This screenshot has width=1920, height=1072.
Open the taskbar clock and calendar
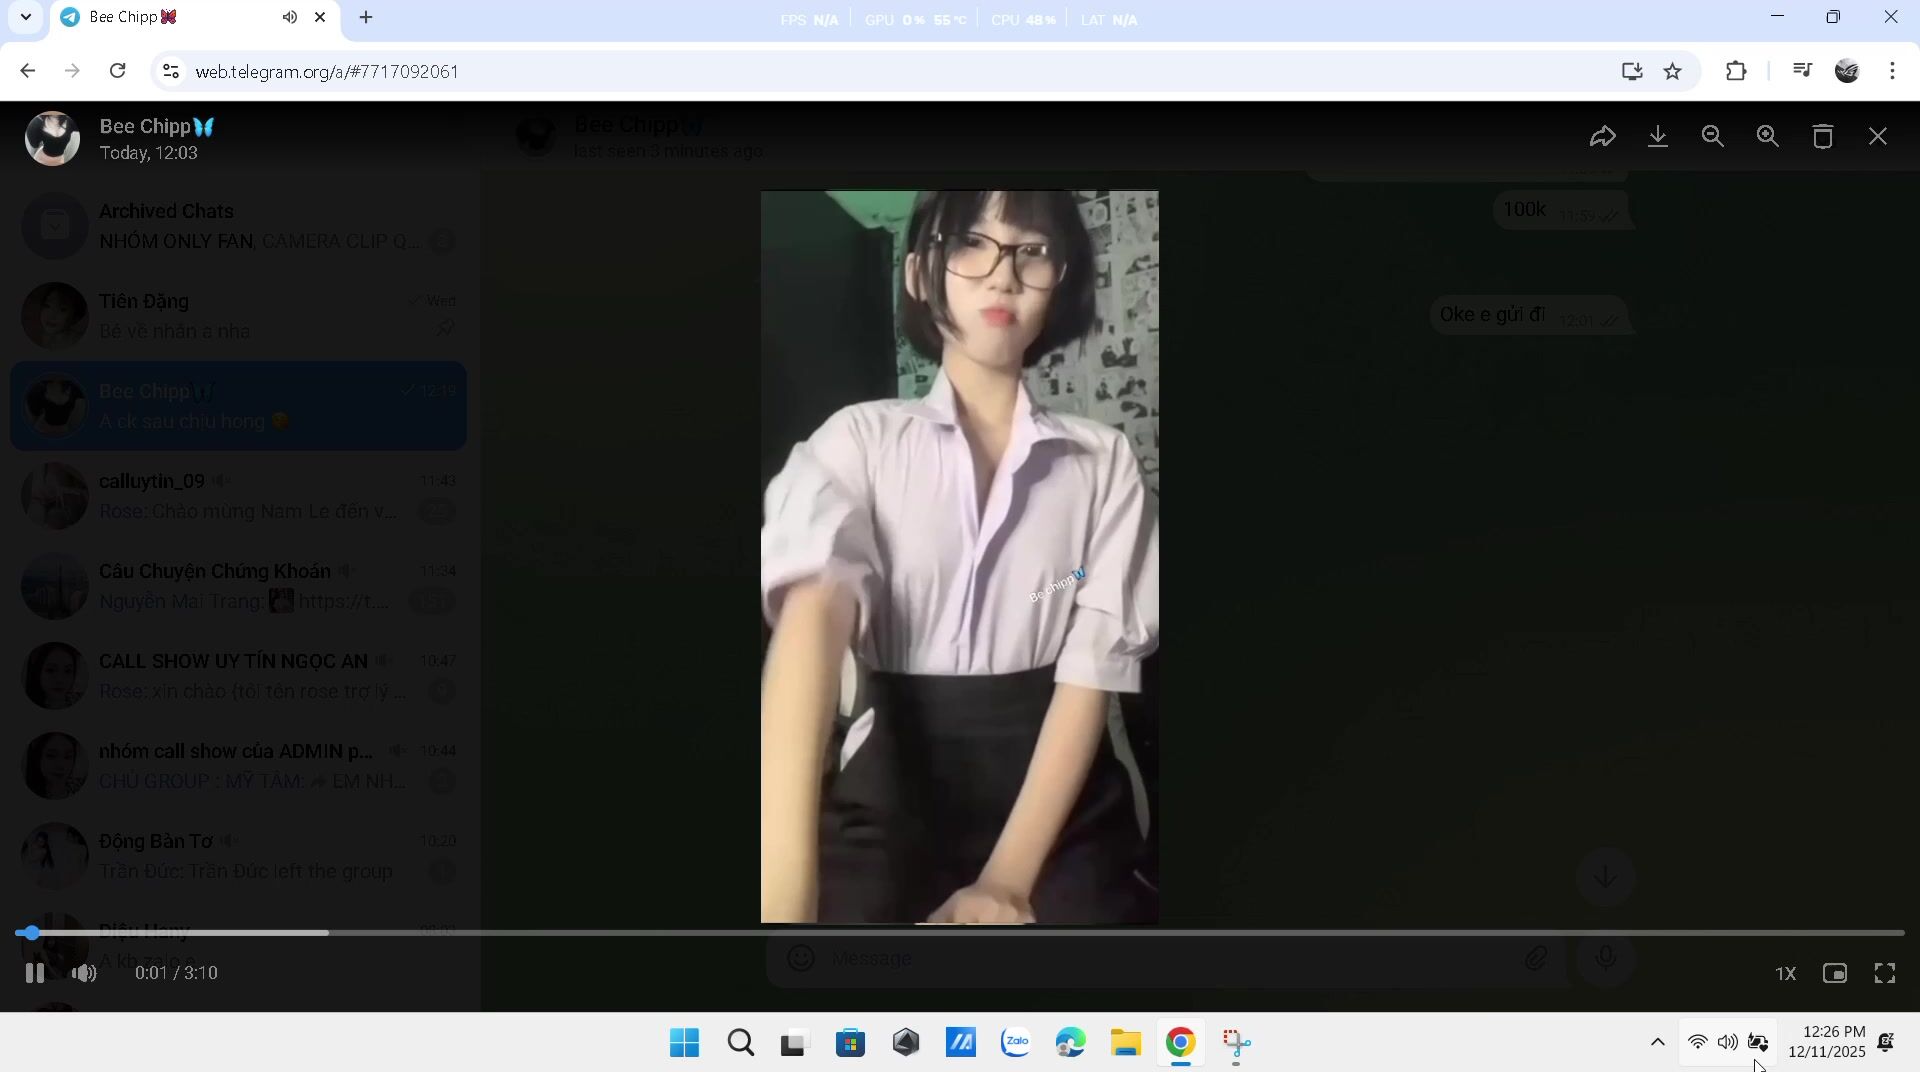(1827, 1042)
